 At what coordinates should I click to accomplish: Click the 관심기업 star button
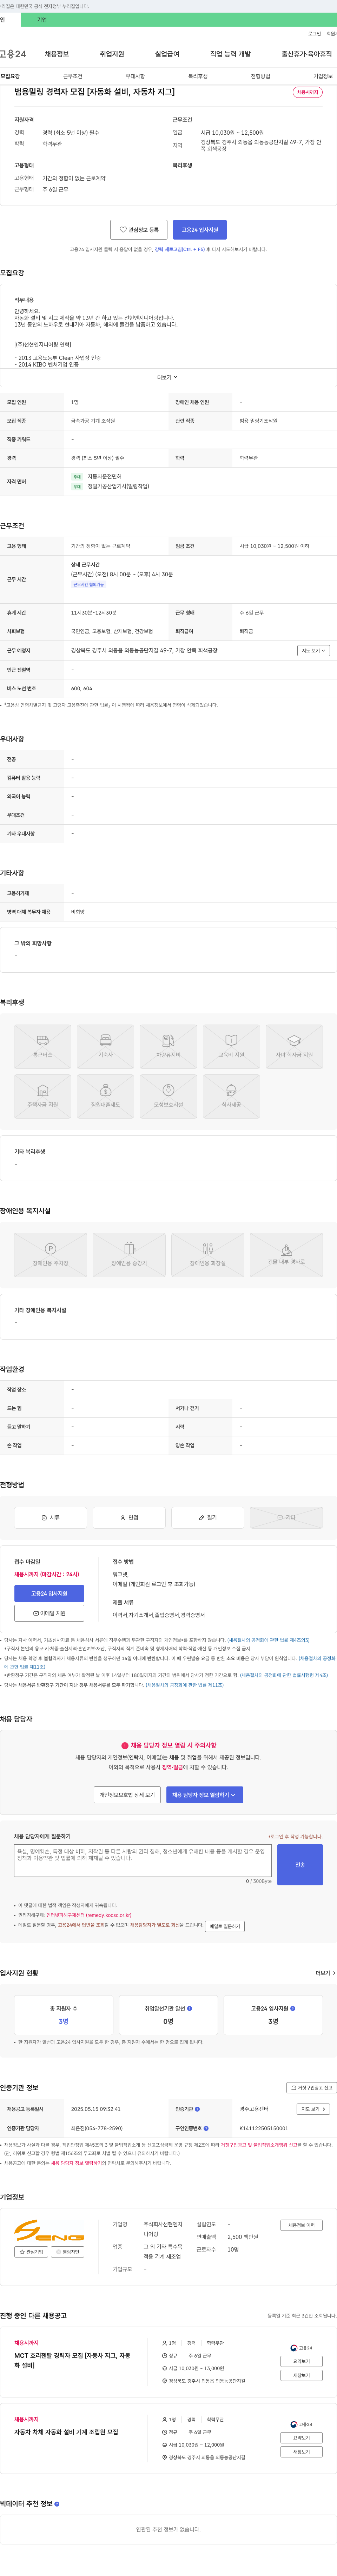point(31,2252)
